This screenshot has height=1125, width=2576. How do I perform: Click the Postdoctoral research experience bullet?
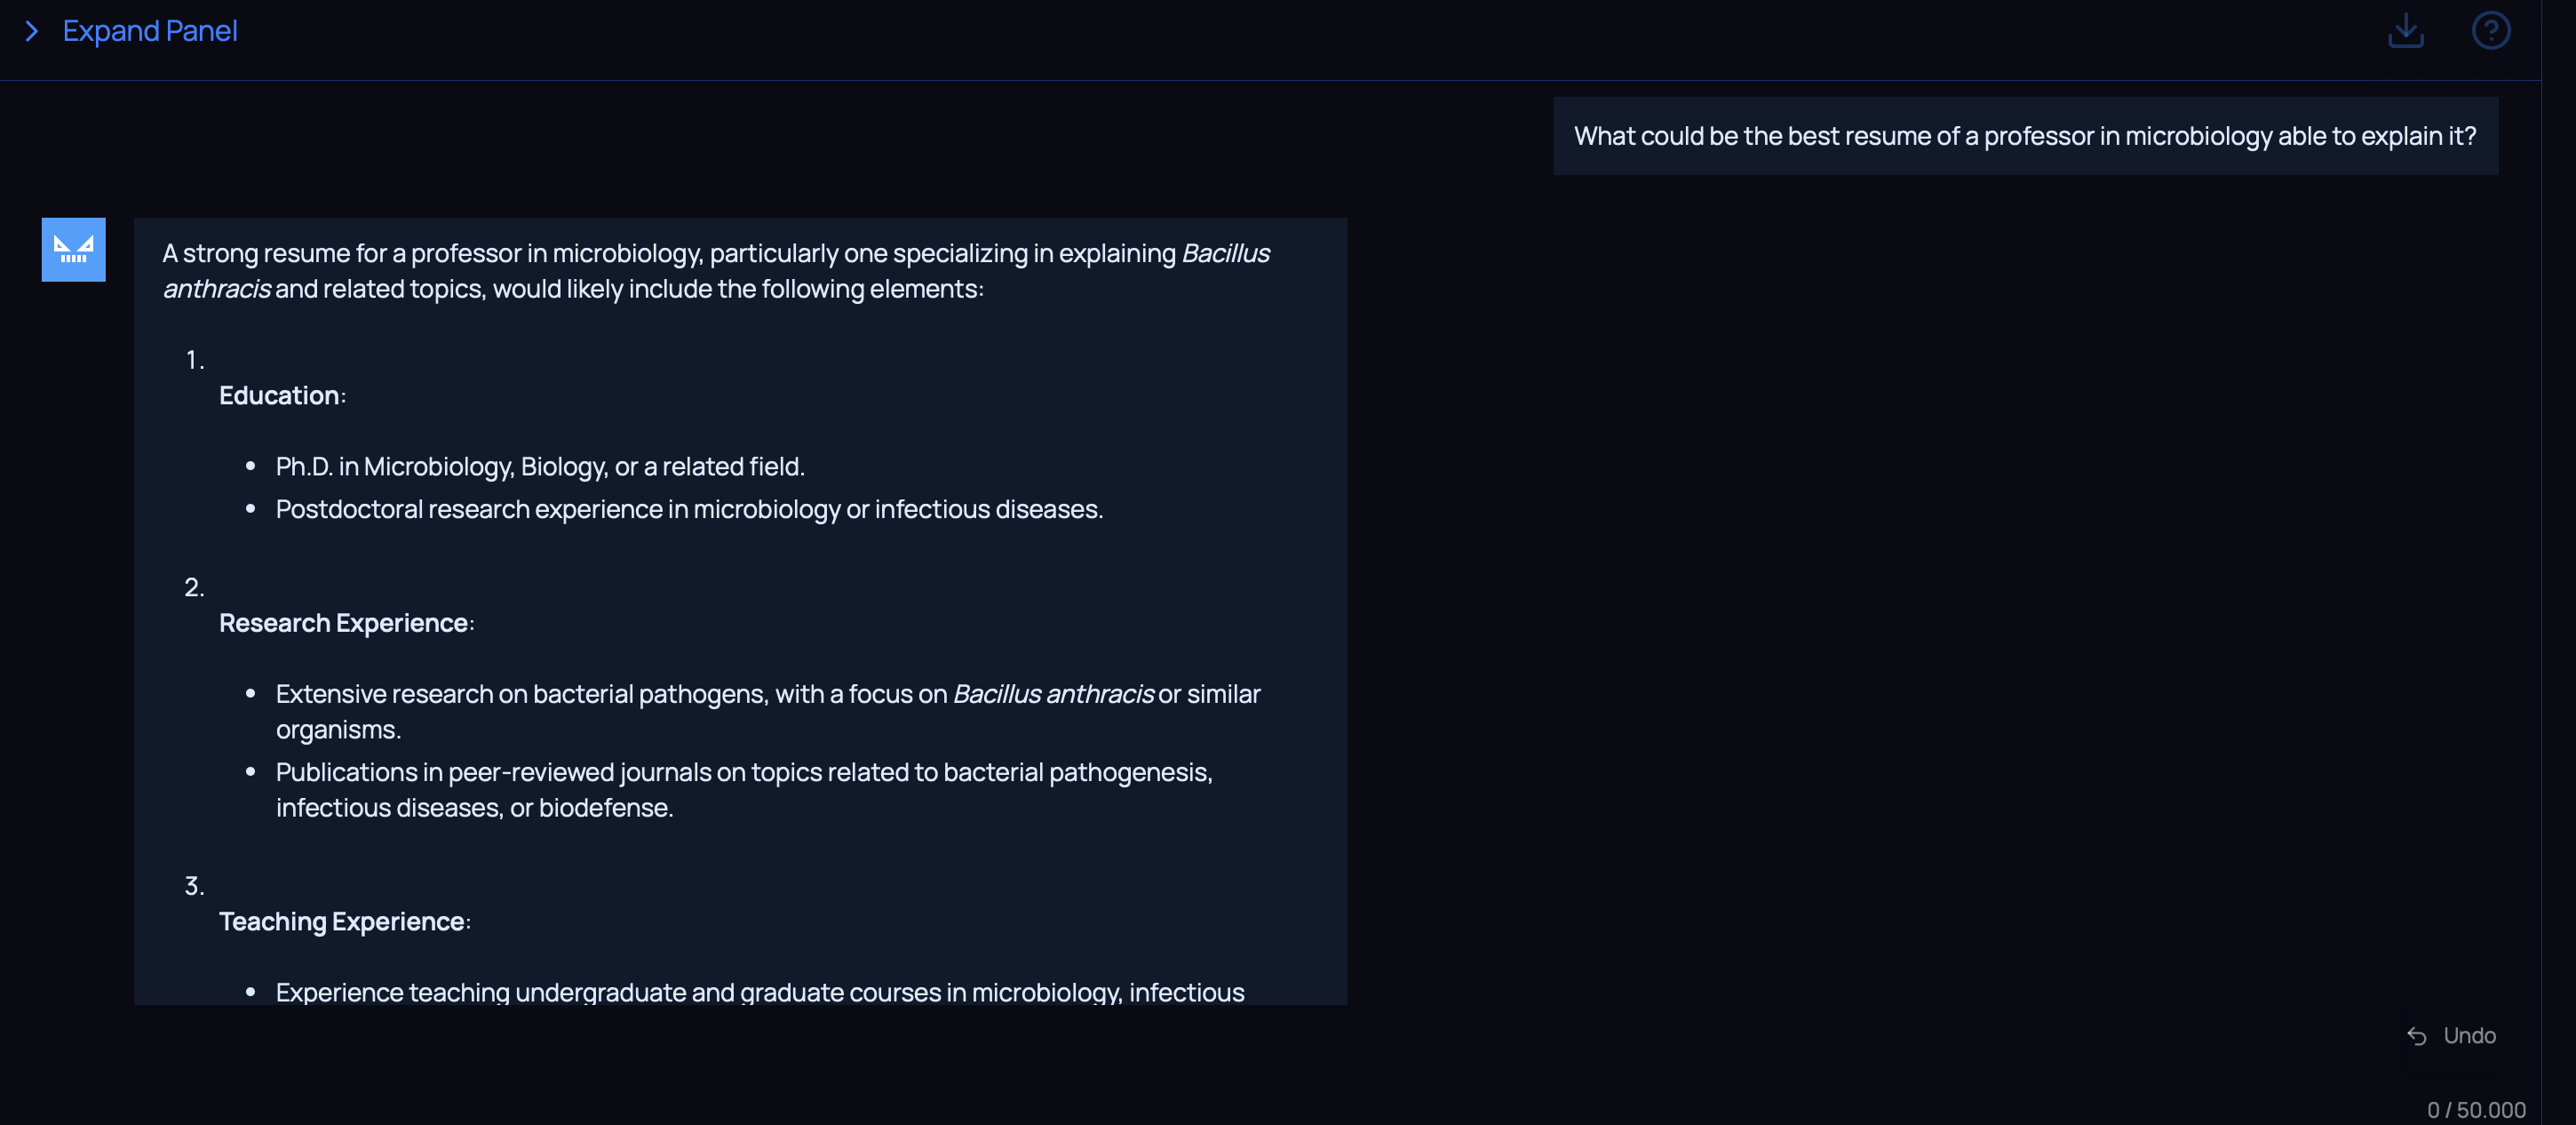coord(689,509)
